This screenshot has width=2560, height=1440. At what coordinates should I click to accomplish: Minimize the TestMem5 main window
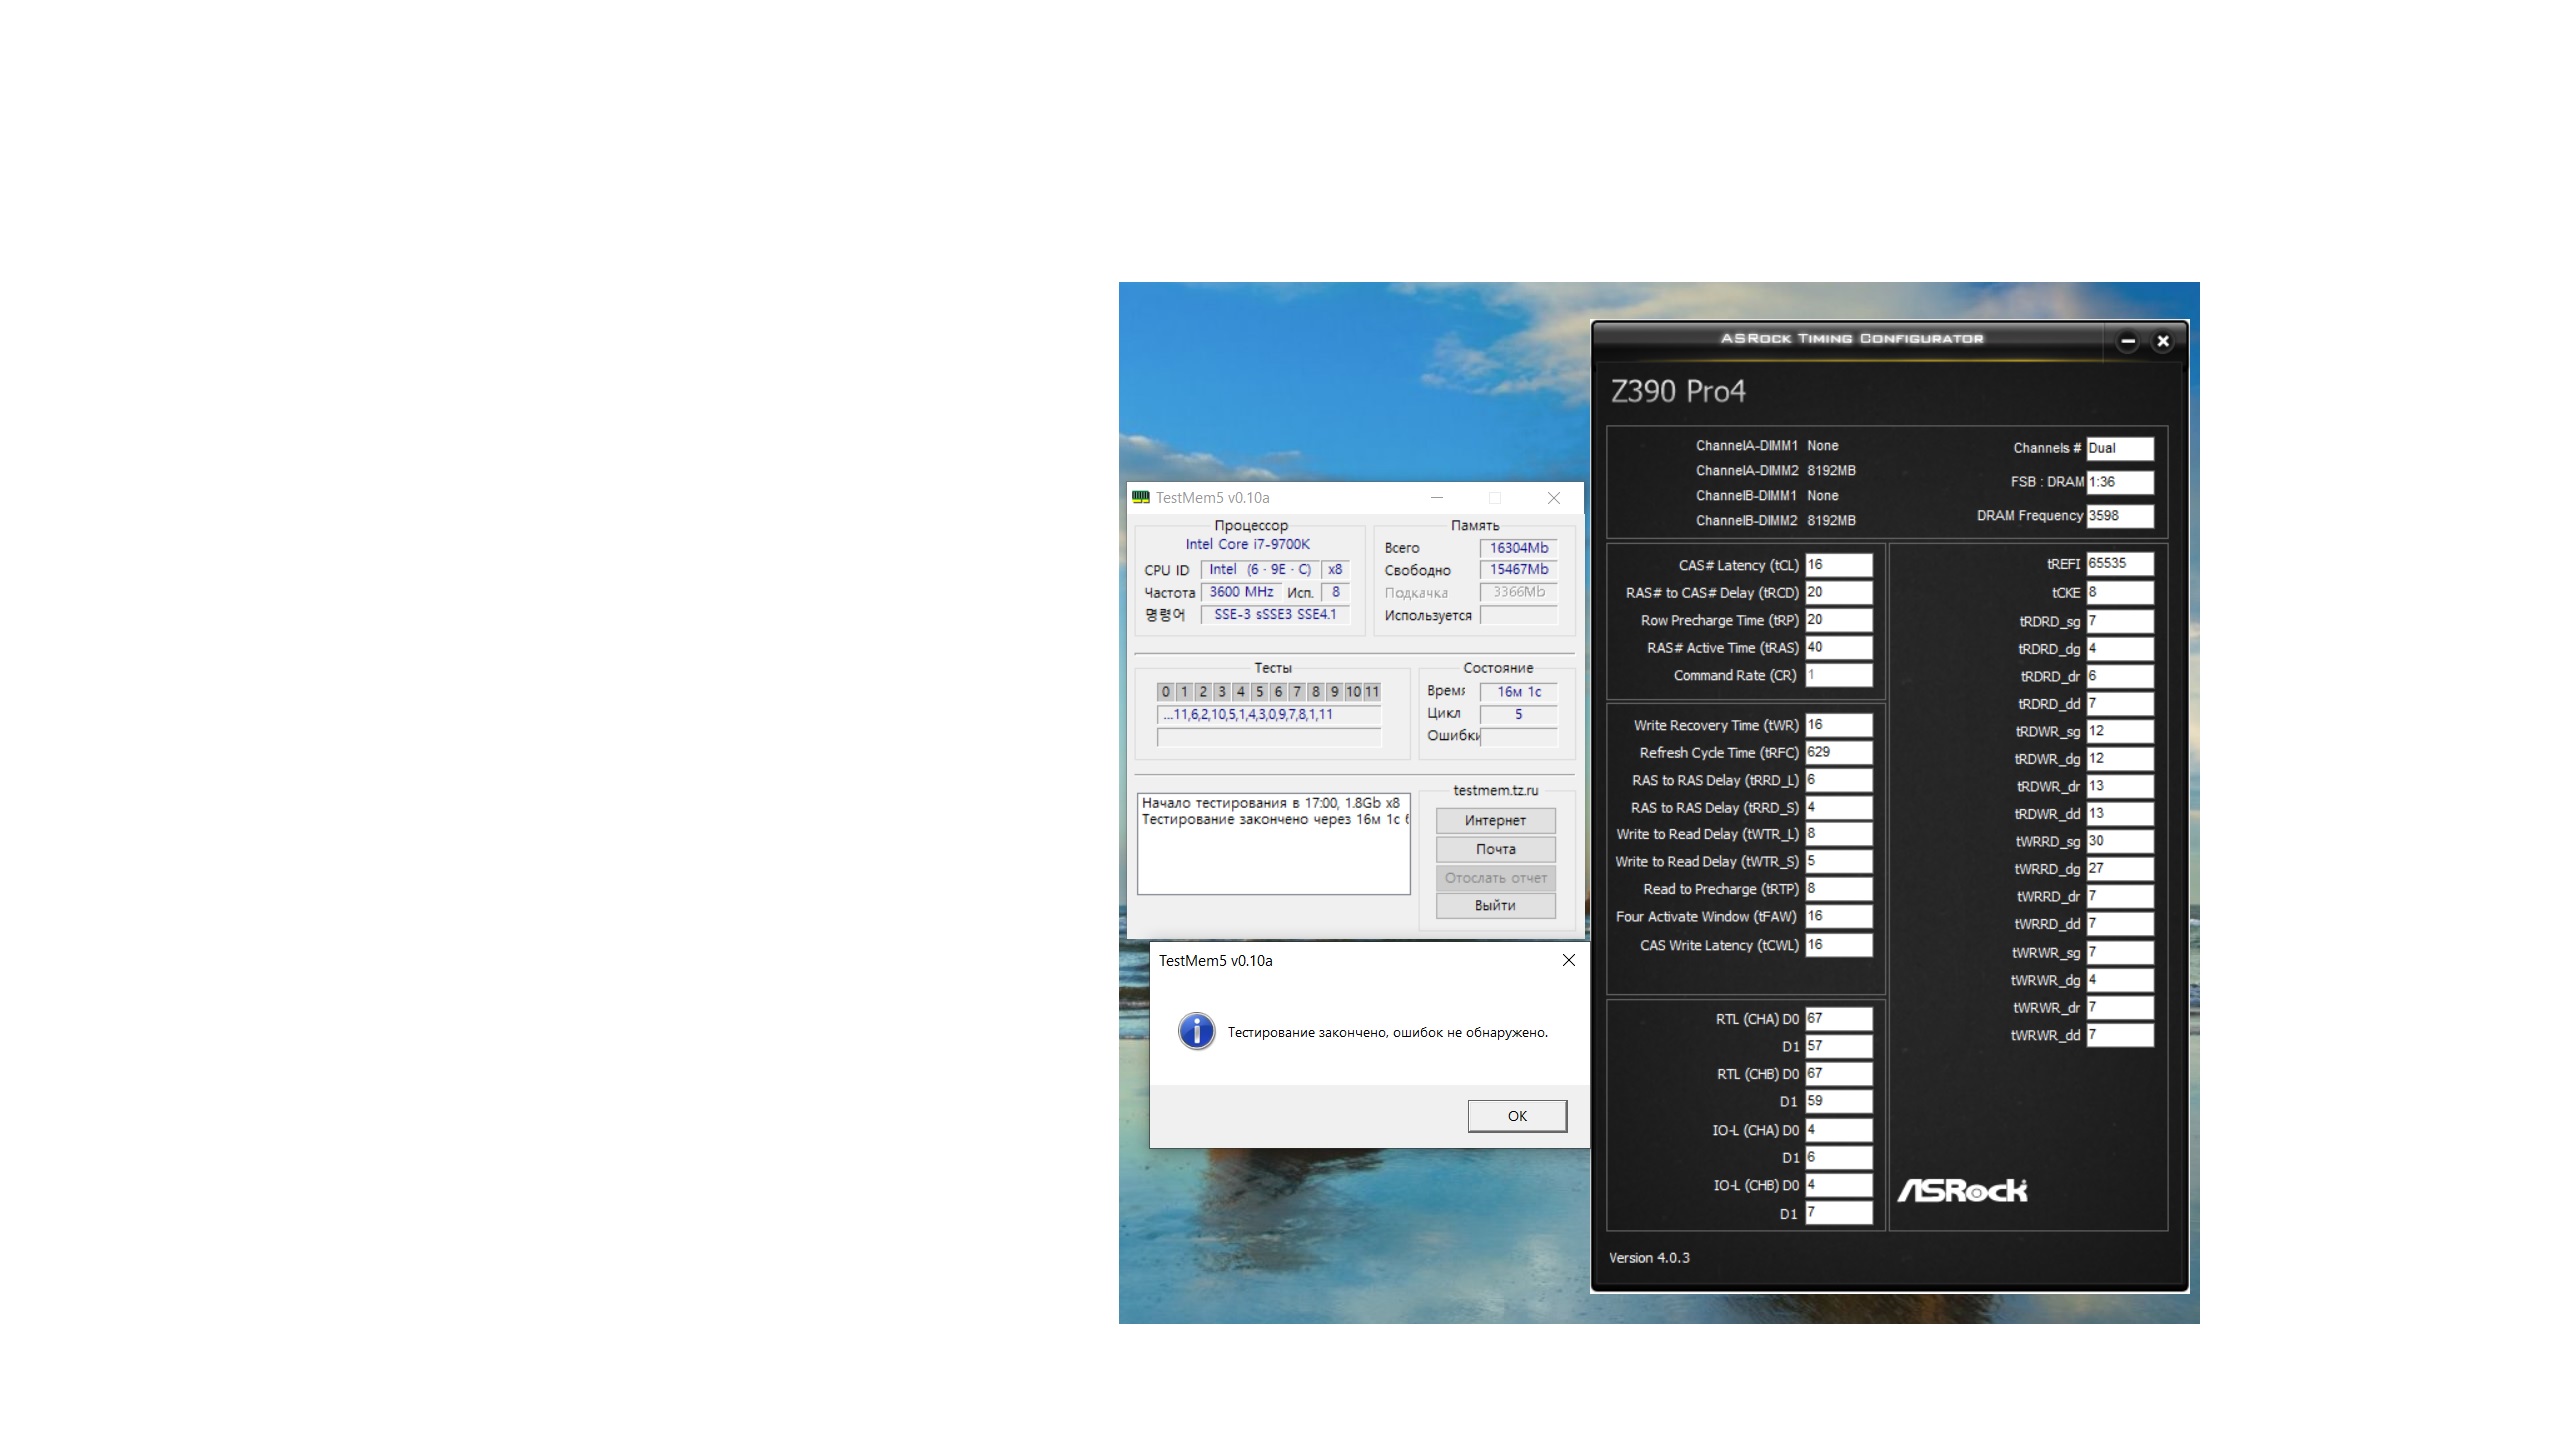click(1437, 498)
